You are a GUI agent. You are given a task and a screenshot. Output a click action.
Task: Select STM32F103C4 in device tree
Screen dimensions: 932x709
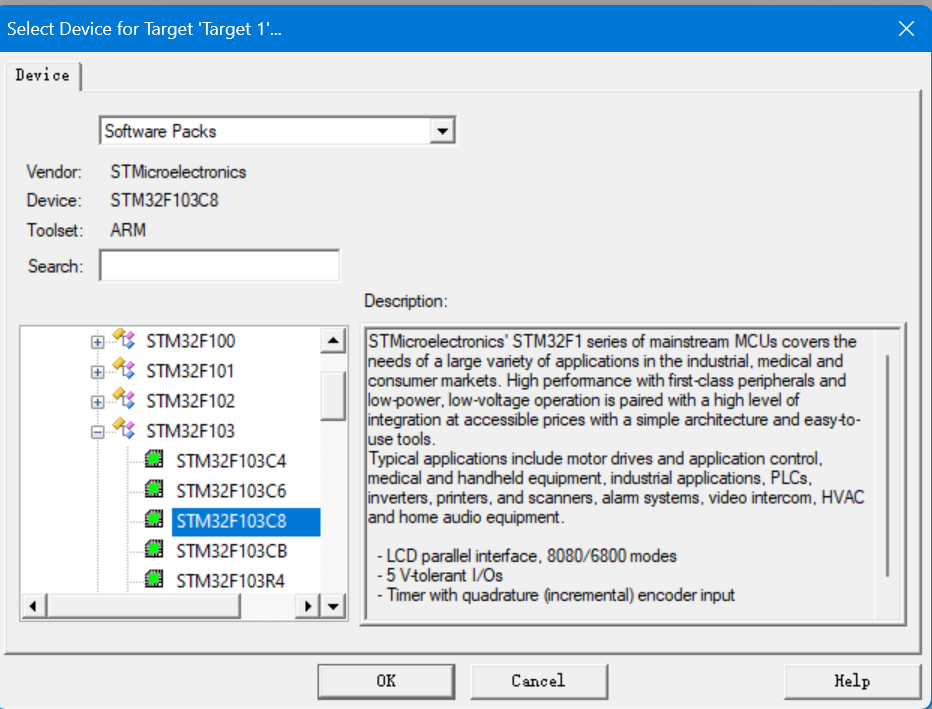coord(231,461)
